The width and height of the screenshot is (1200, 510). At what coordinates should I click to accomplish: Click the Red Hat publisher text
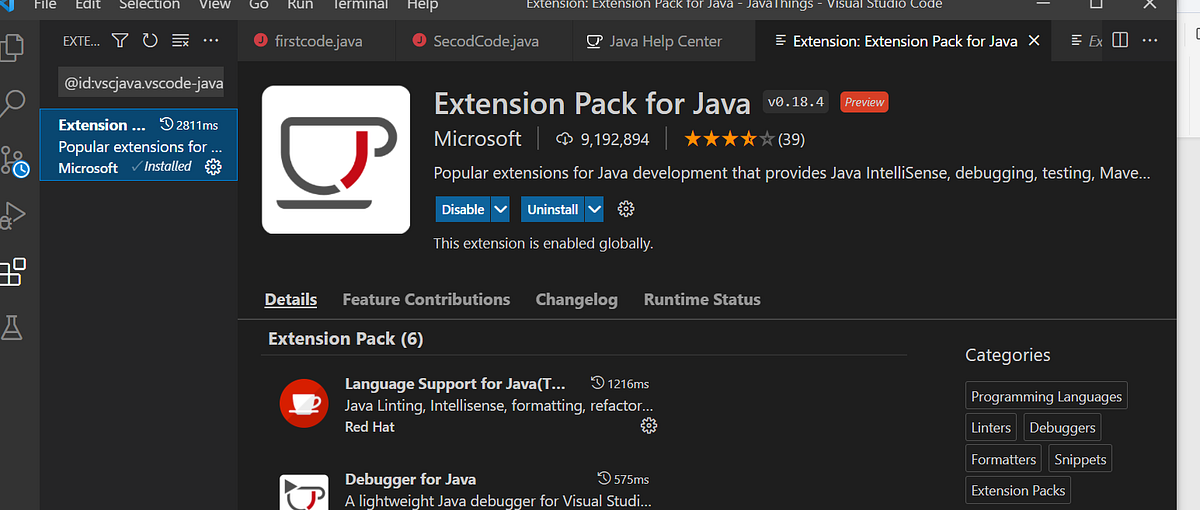[370, 427]
